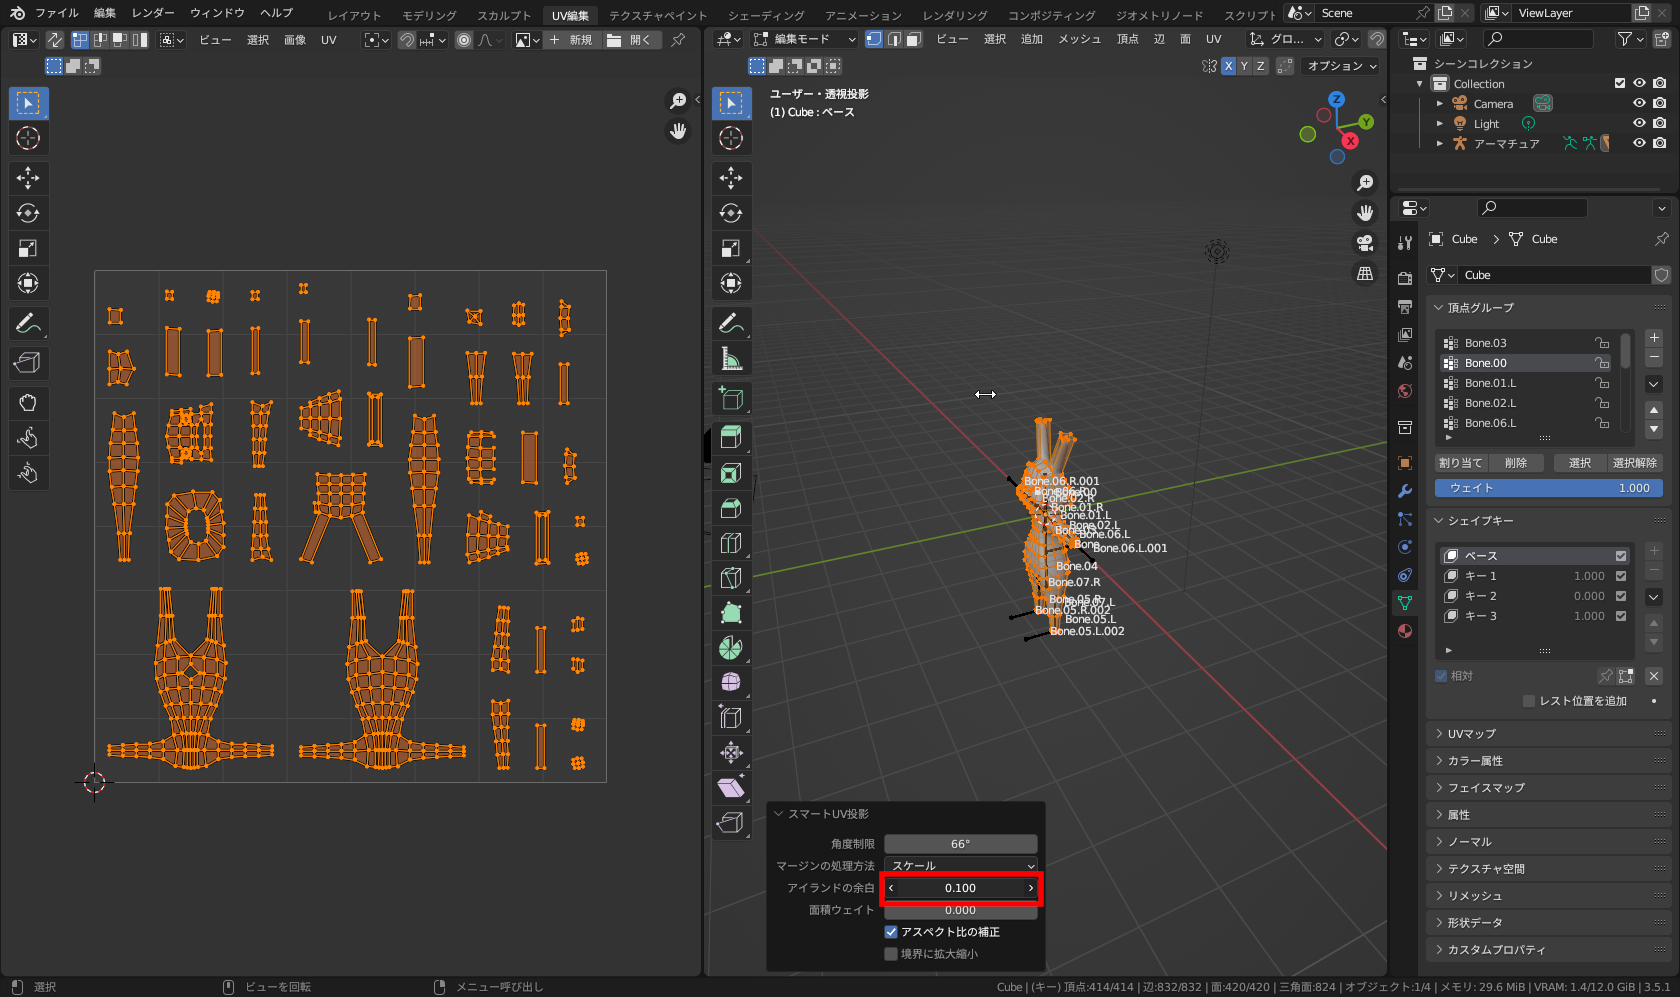Select the Measure tool in the viewport toolbar
The width and height of the screenshot is (1680, 997).
[x=731, y=357]
